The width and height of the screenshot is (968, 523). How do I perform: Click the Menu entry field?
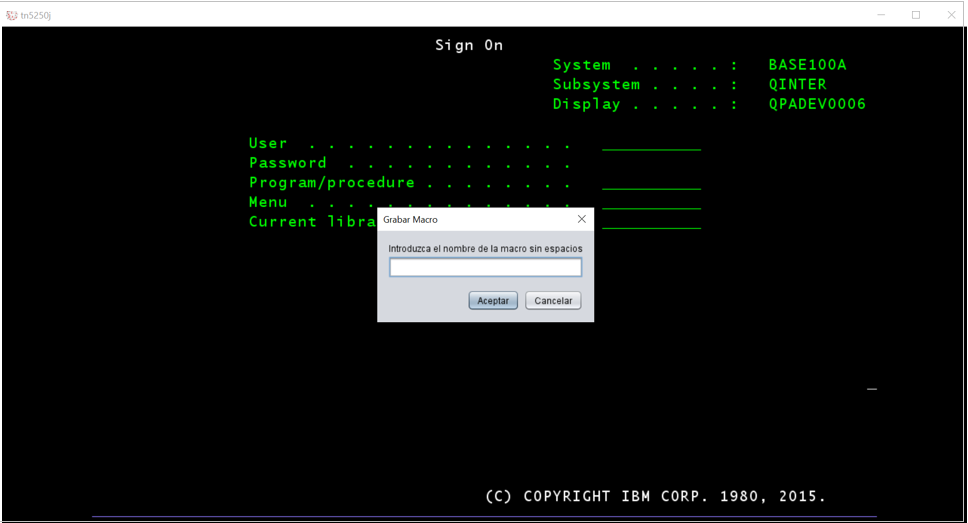coord(651,203)
